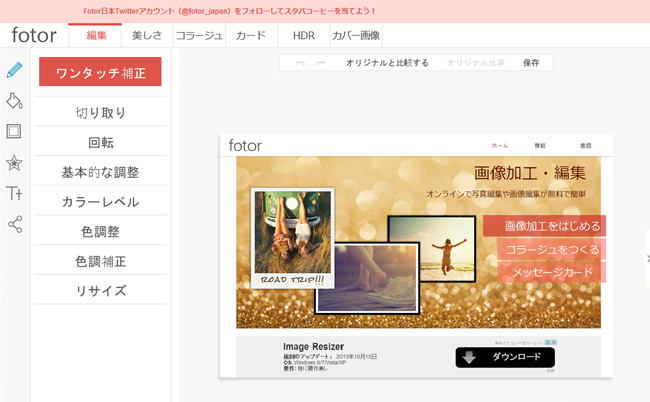Click the ROAD TRIP polaroid photo
This screenshot has width=650, height=402.
293,238
